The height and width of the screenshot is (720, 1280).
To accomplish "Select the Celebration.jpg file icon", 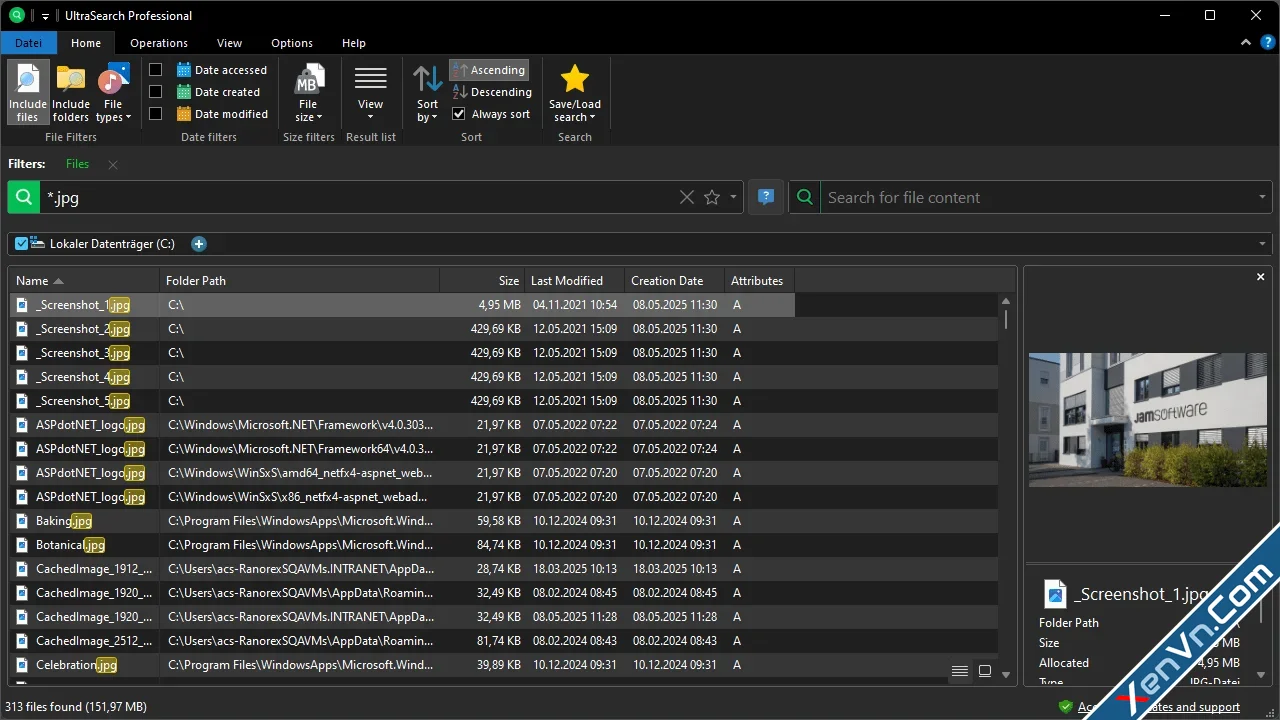I will tap(23, 665).
